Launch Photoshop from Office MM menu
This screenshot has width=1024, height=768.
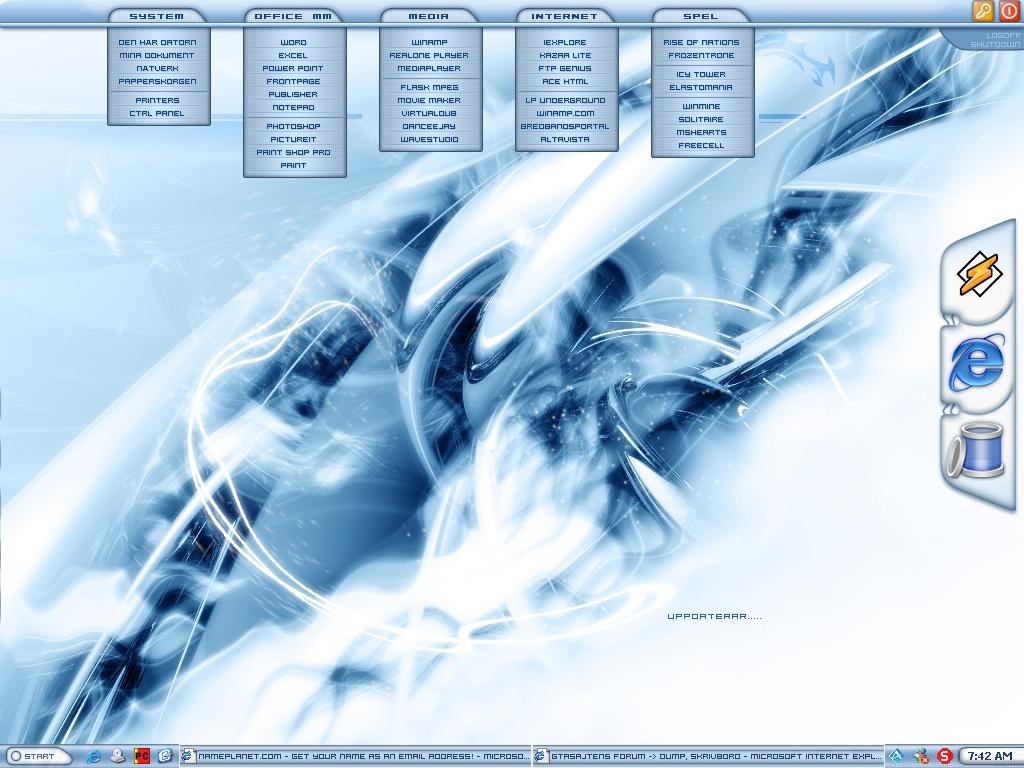[293, 126]
